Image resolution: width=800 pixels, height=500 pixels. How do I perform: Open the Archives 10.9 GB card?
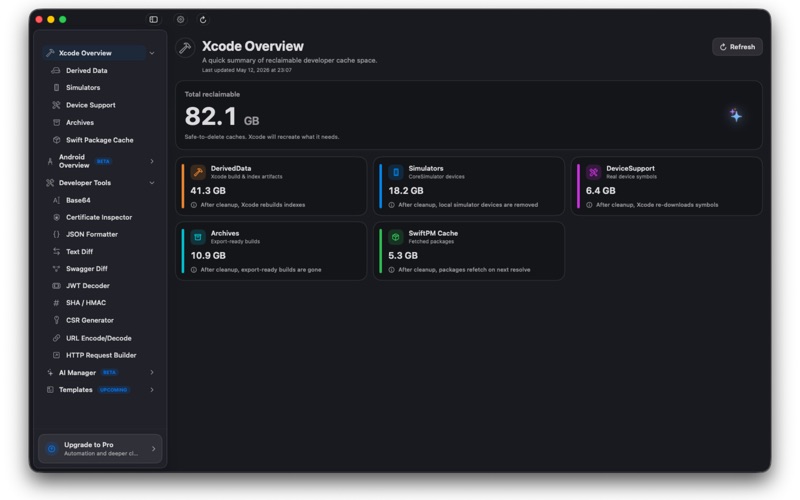pos(271,251)
